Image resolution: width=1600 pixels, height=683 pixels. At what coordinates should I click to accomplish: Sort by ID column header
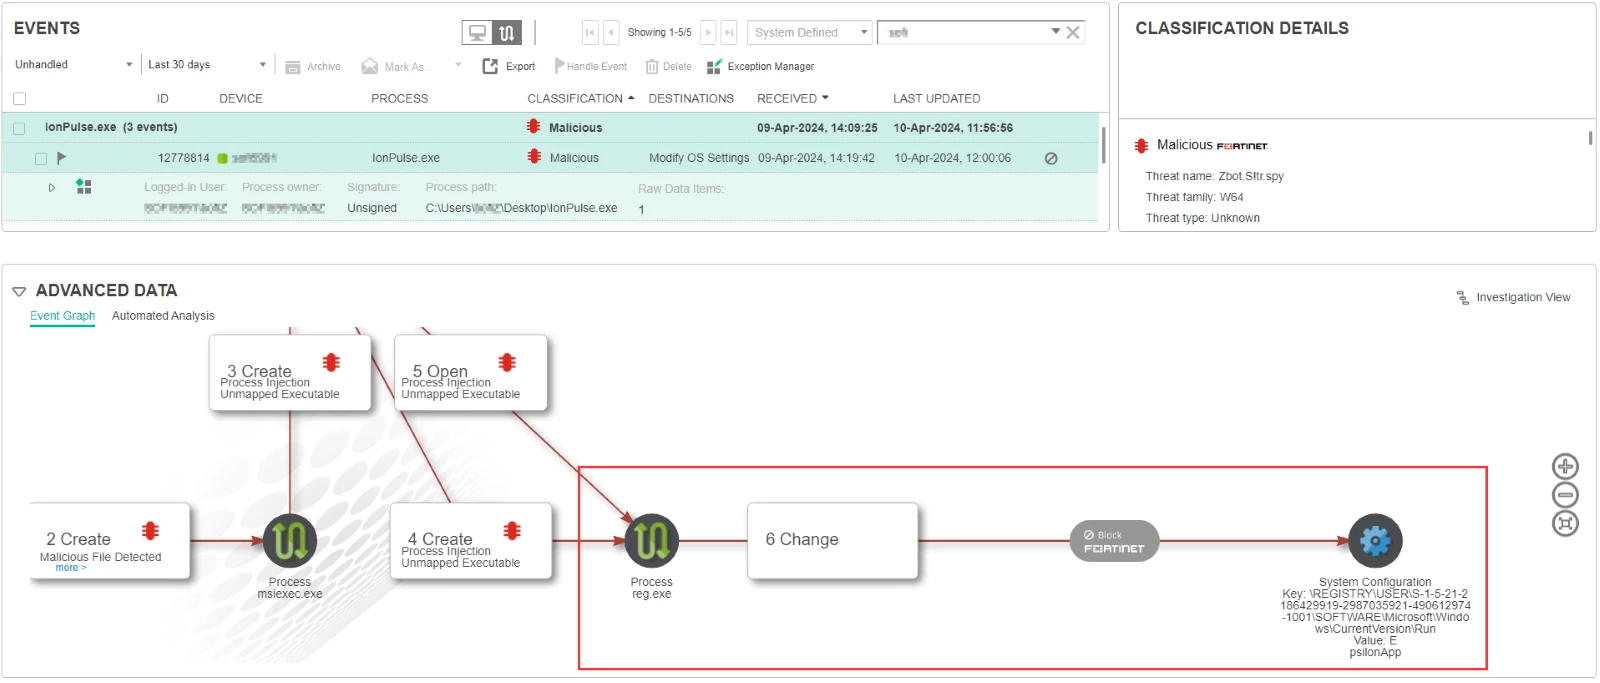pyautogui.click(x=163, y=99)
